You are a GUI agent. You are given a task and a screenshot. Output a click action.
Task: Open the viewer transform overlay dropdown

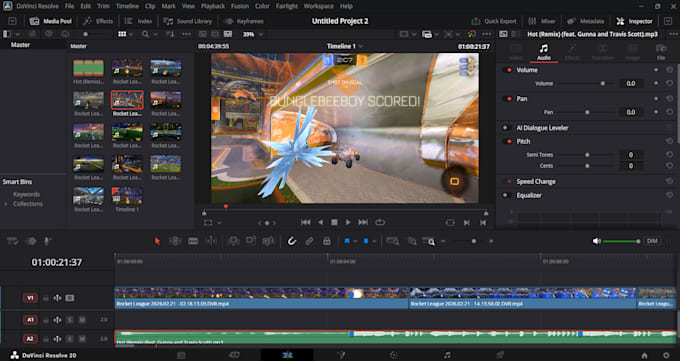(219, 223)
